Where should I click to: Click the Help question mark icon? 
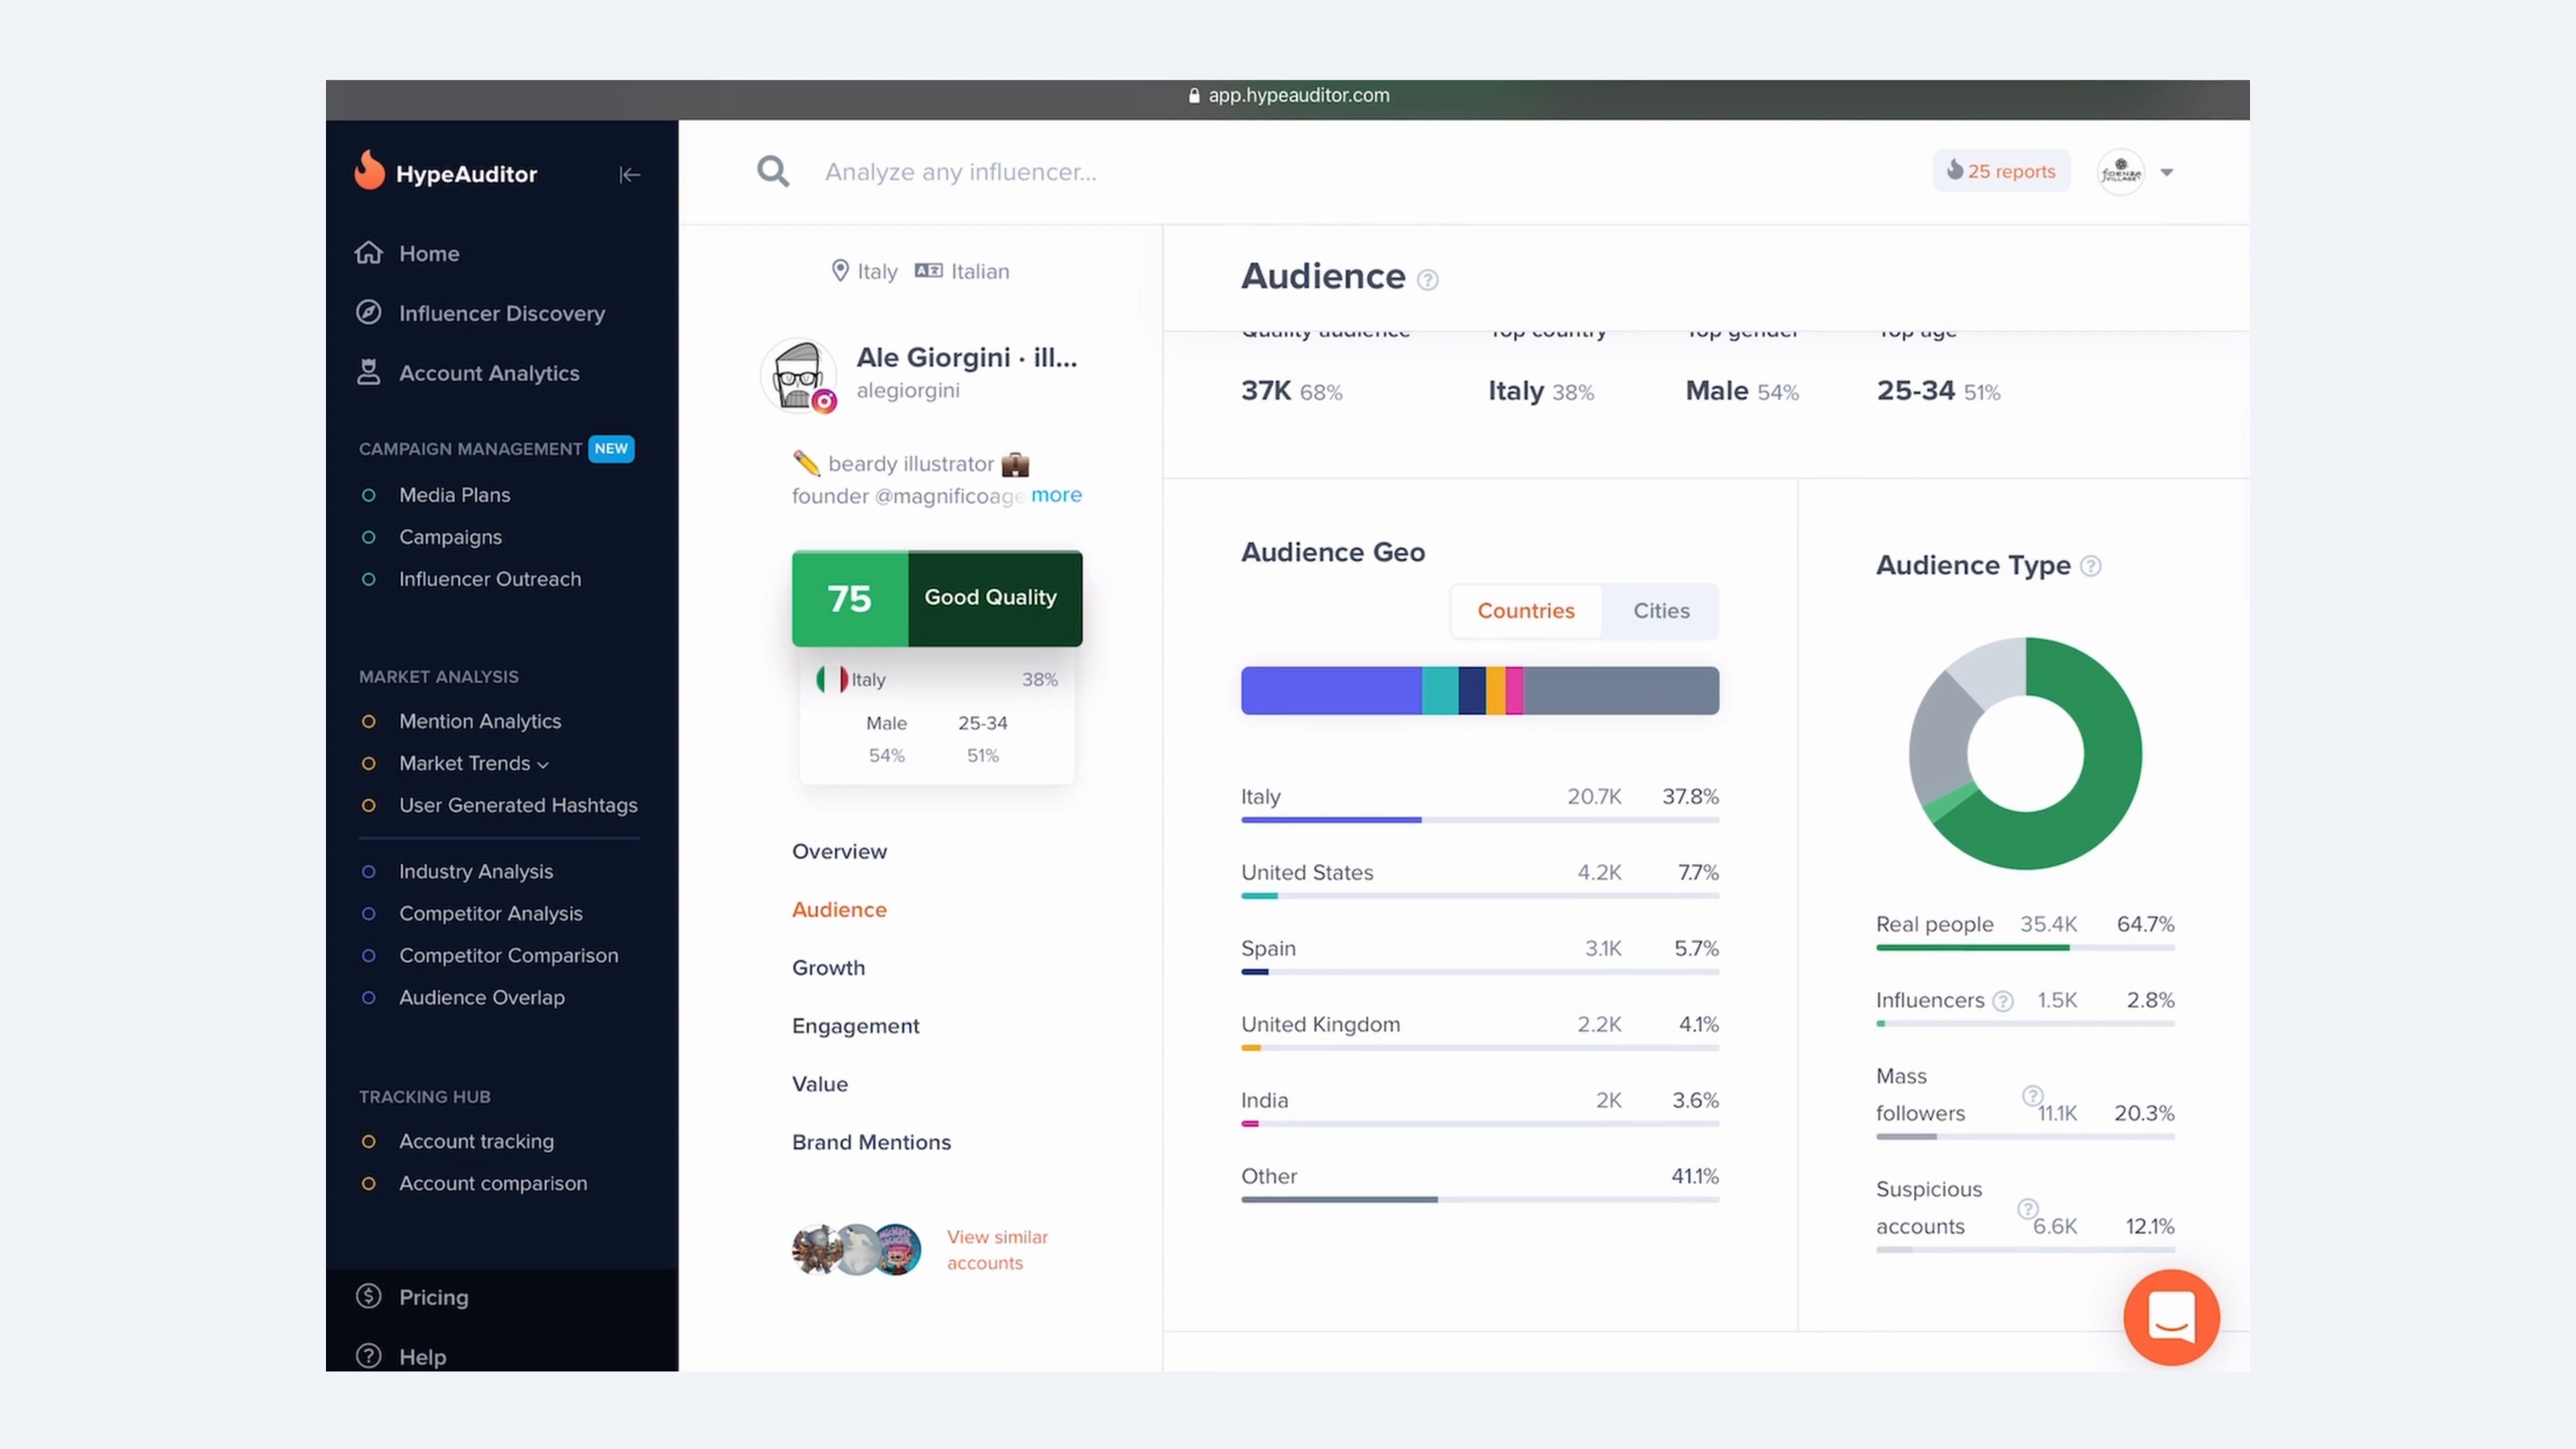point(369,1356)
